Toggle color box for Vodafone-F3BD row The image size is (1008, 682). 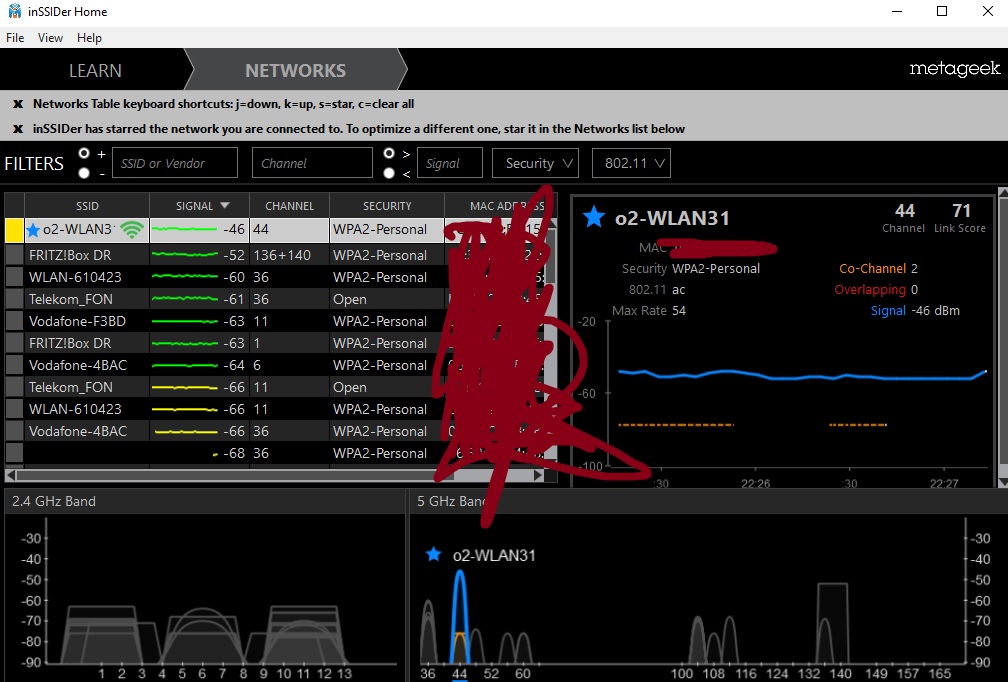[14, 321]
